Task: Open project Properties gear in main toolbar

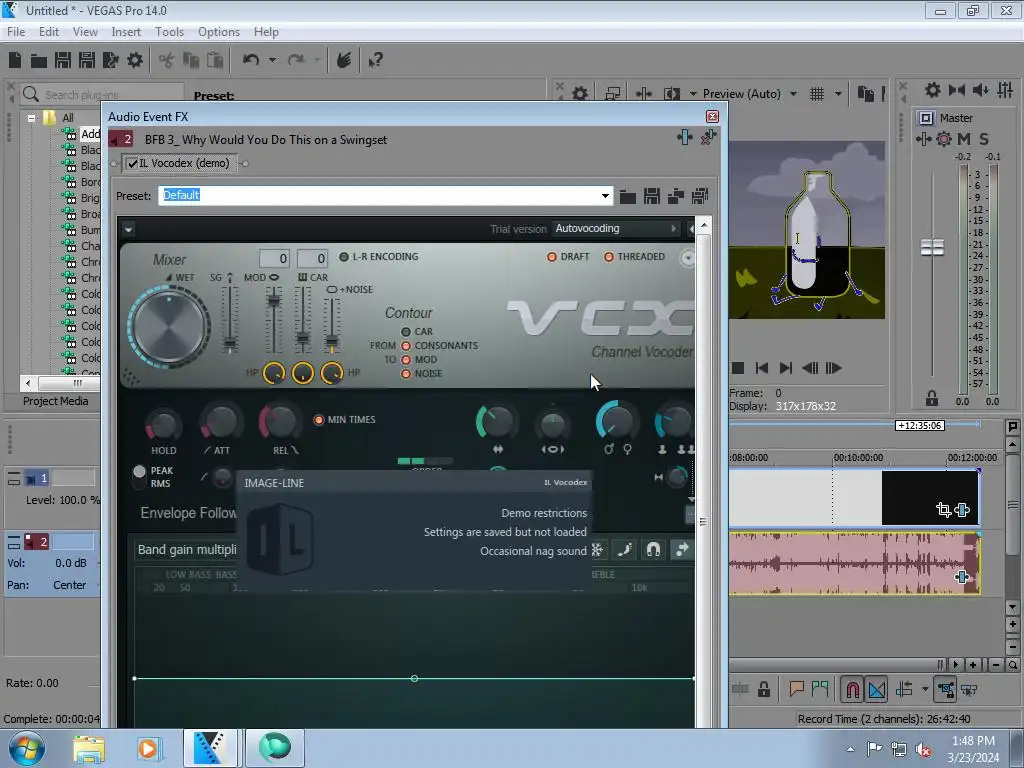Action: point(135,60)
